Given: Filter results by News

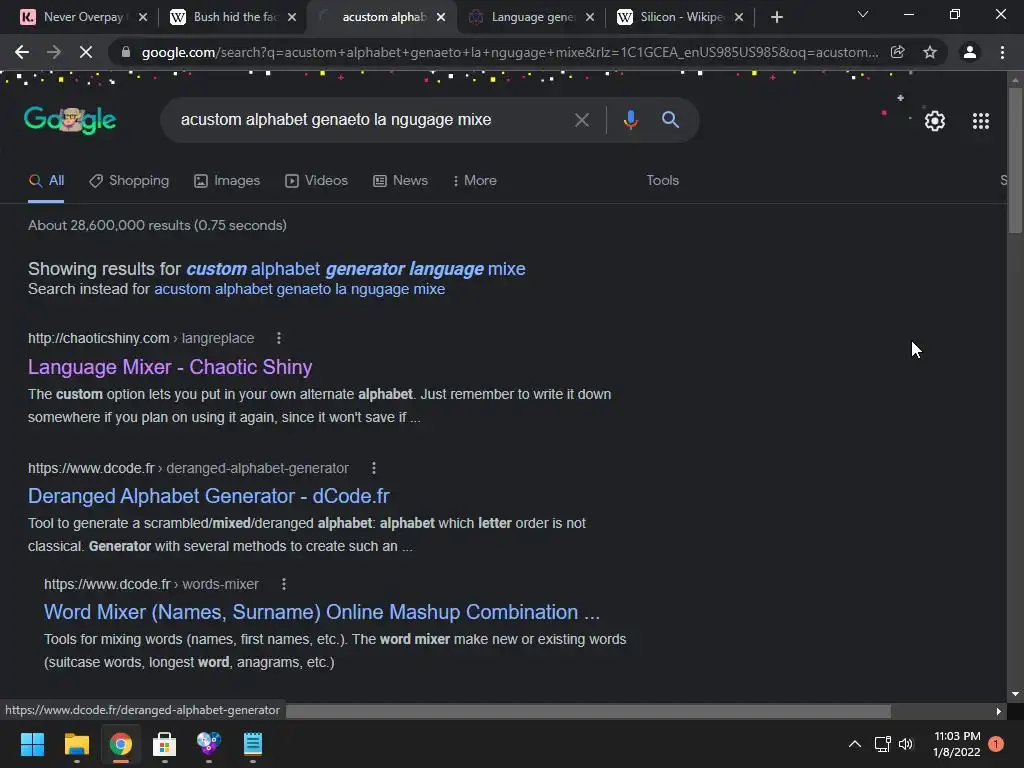Looking at the screenshot, I should pos(400,181).
